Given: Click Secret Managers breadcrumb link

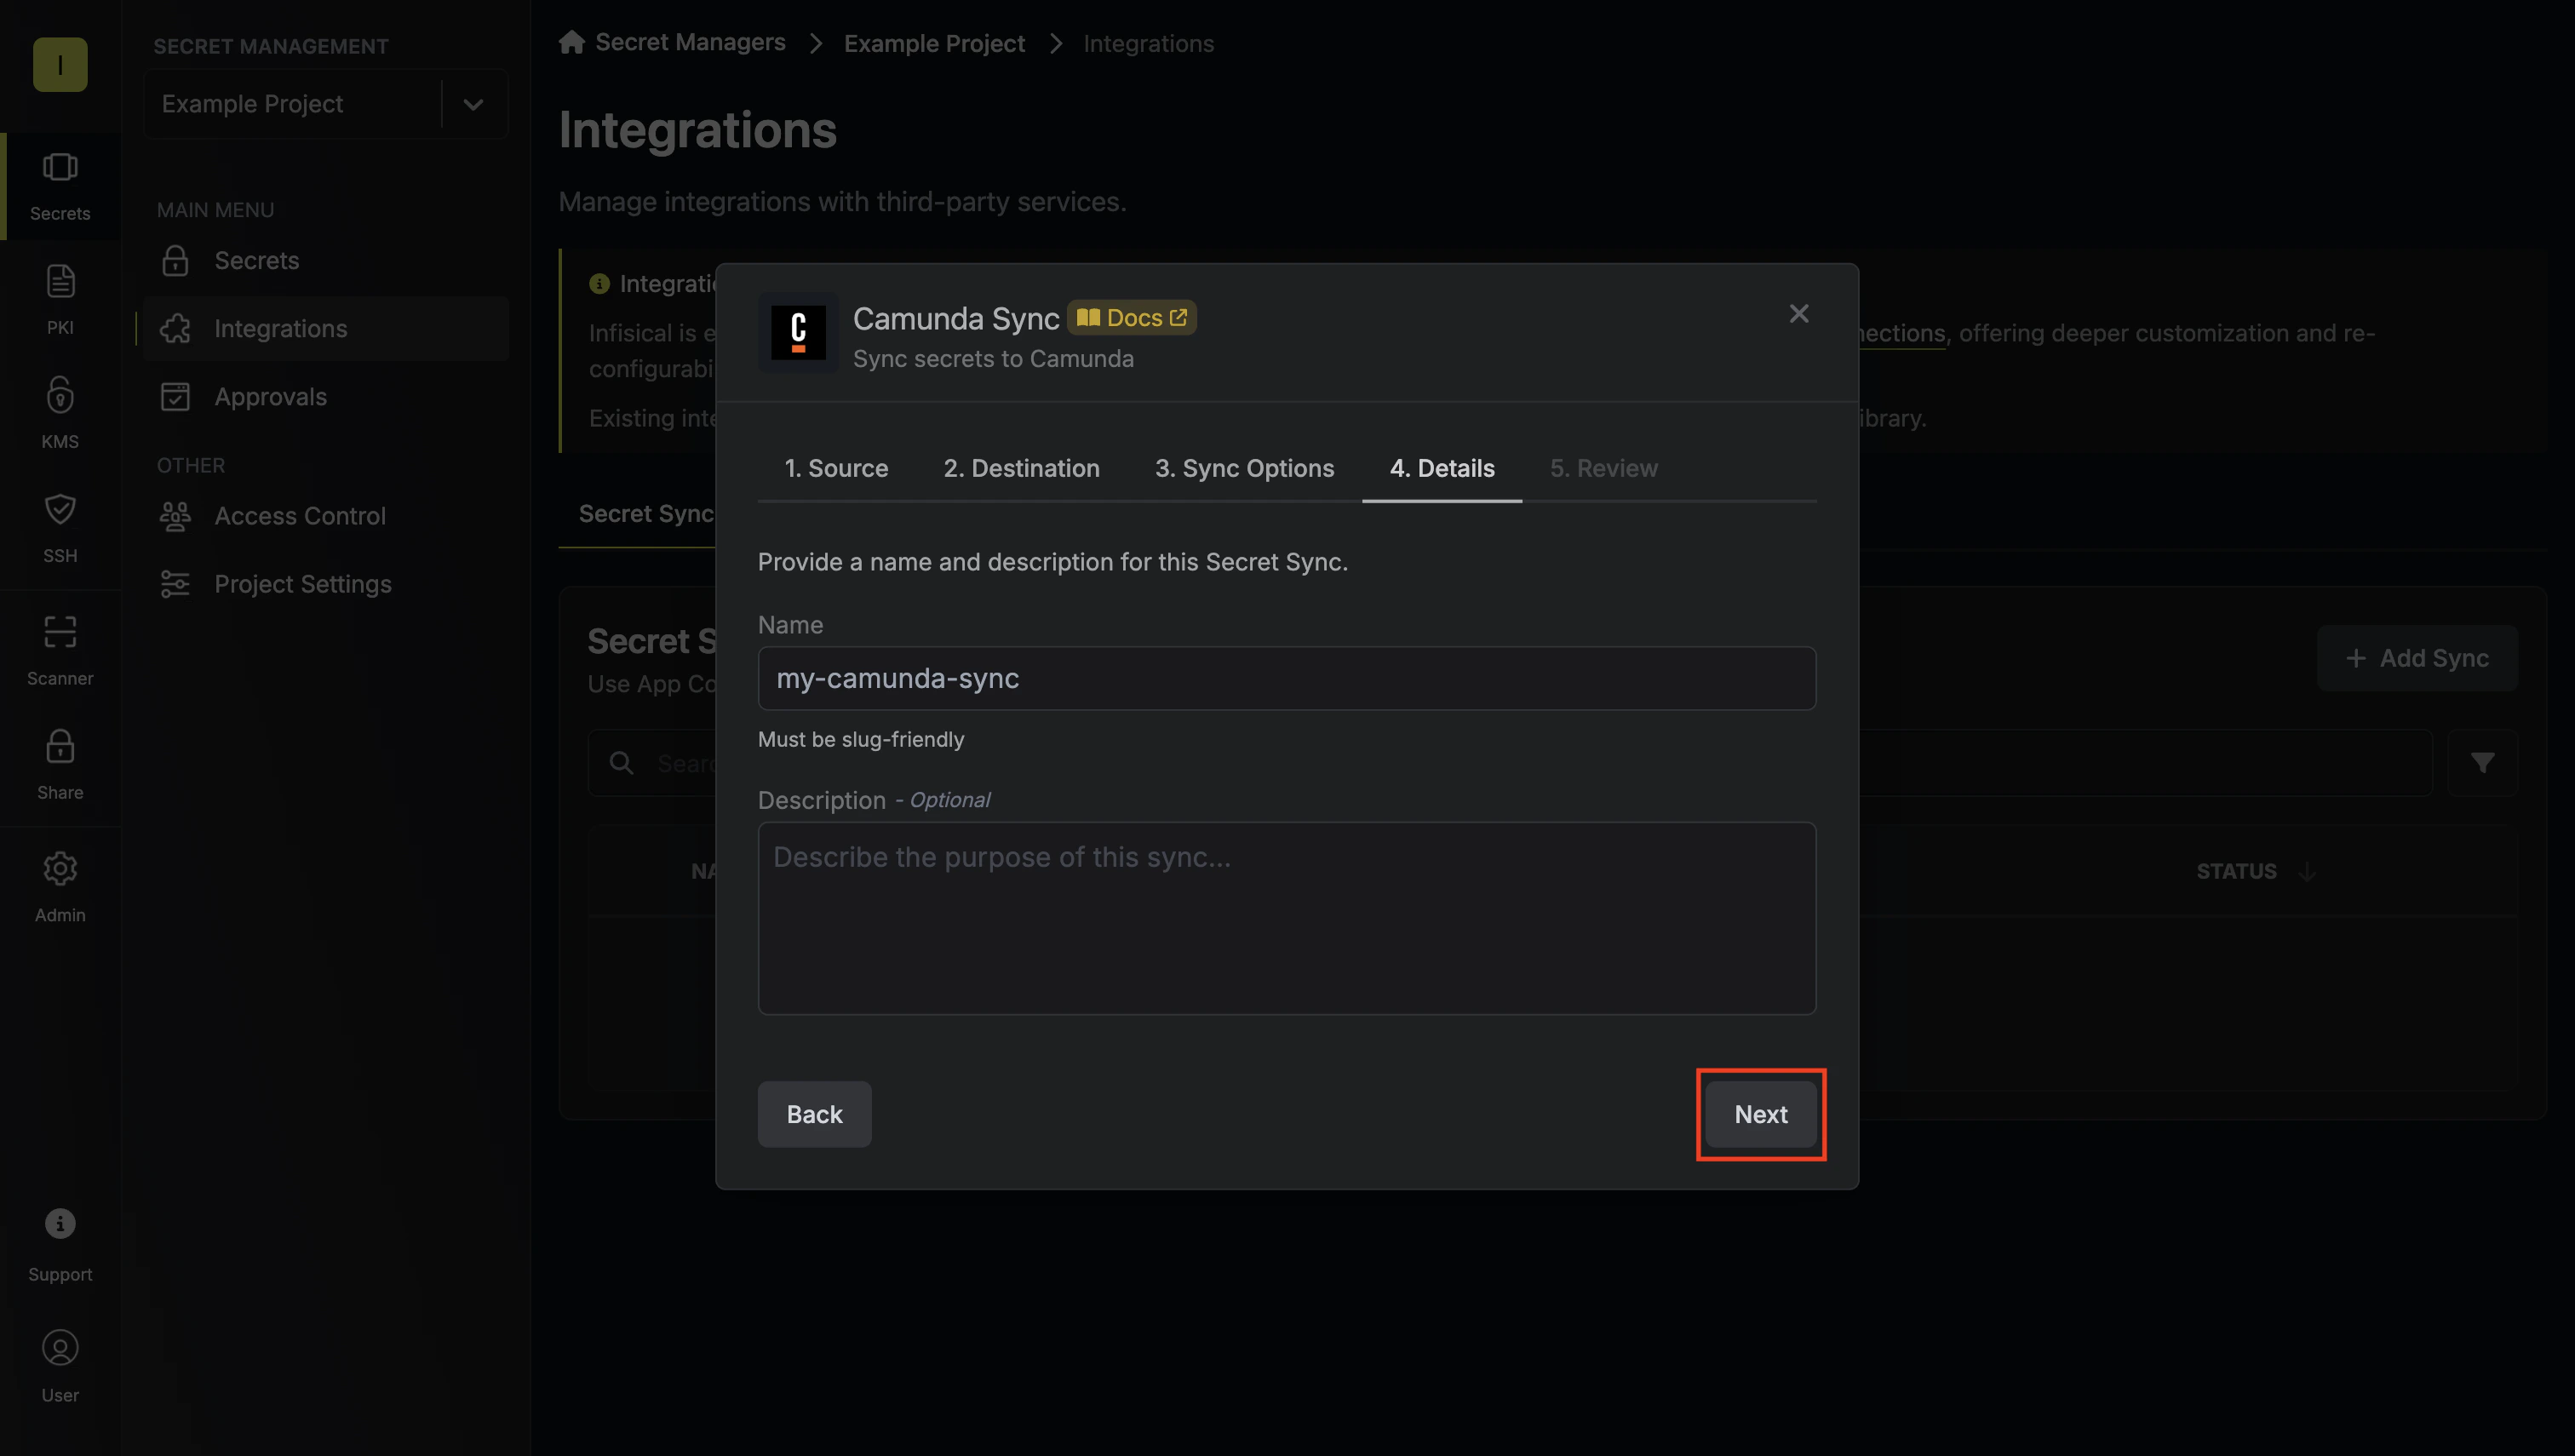Looking at the screenshot, I should 690,42.
